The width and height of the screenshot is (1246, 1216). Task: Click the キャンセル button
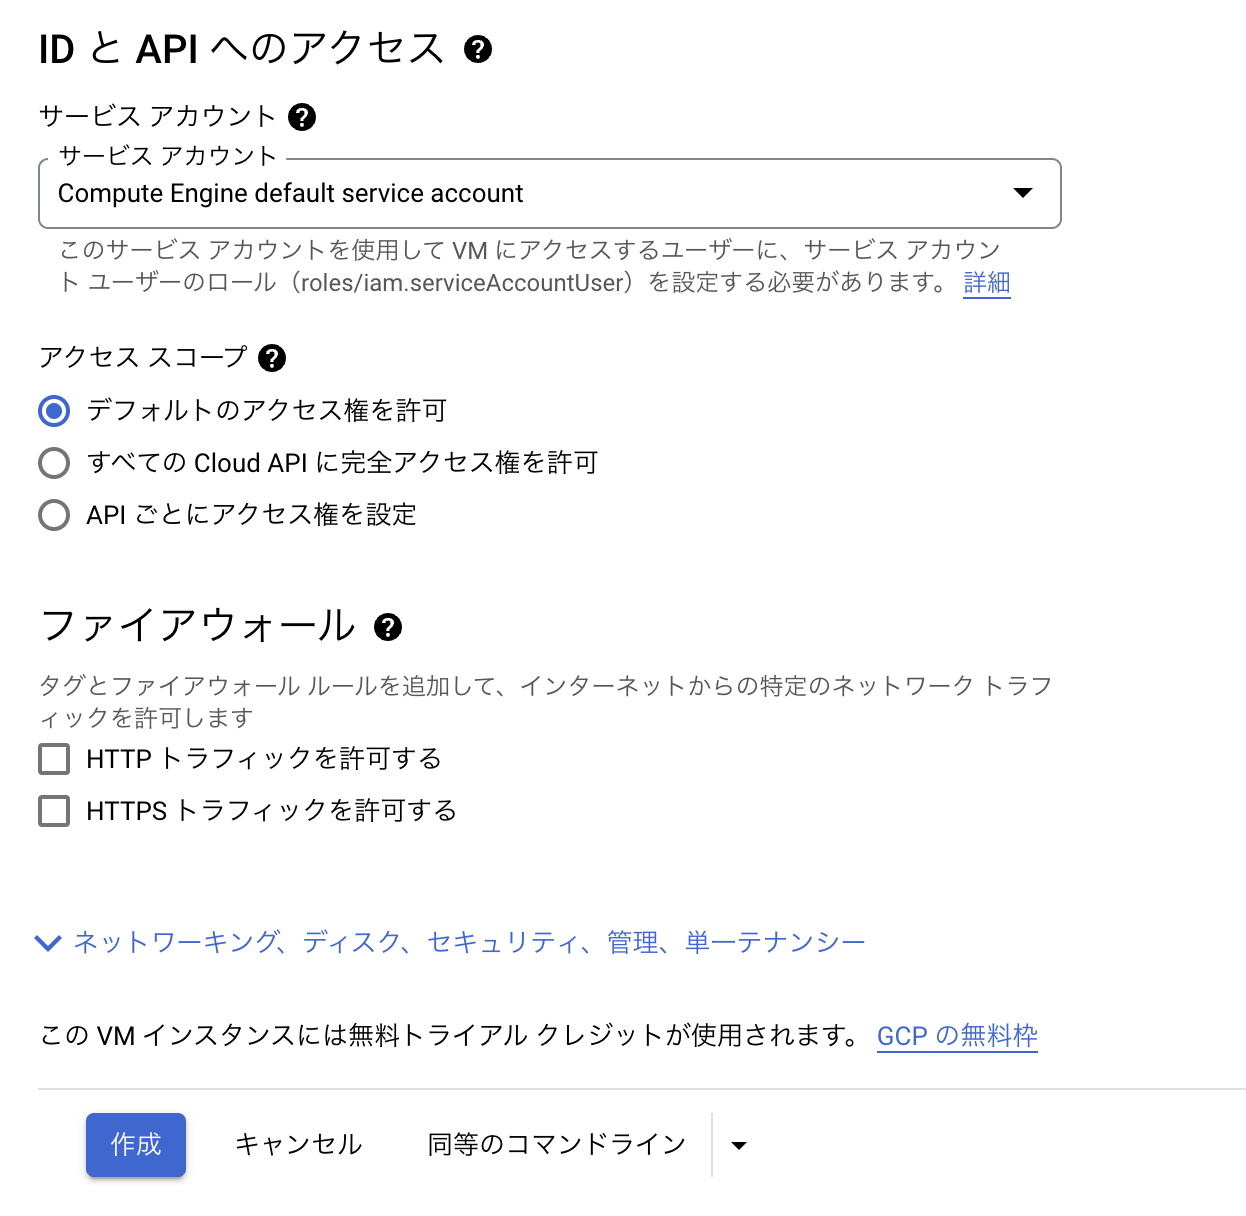pos(298,1145)
